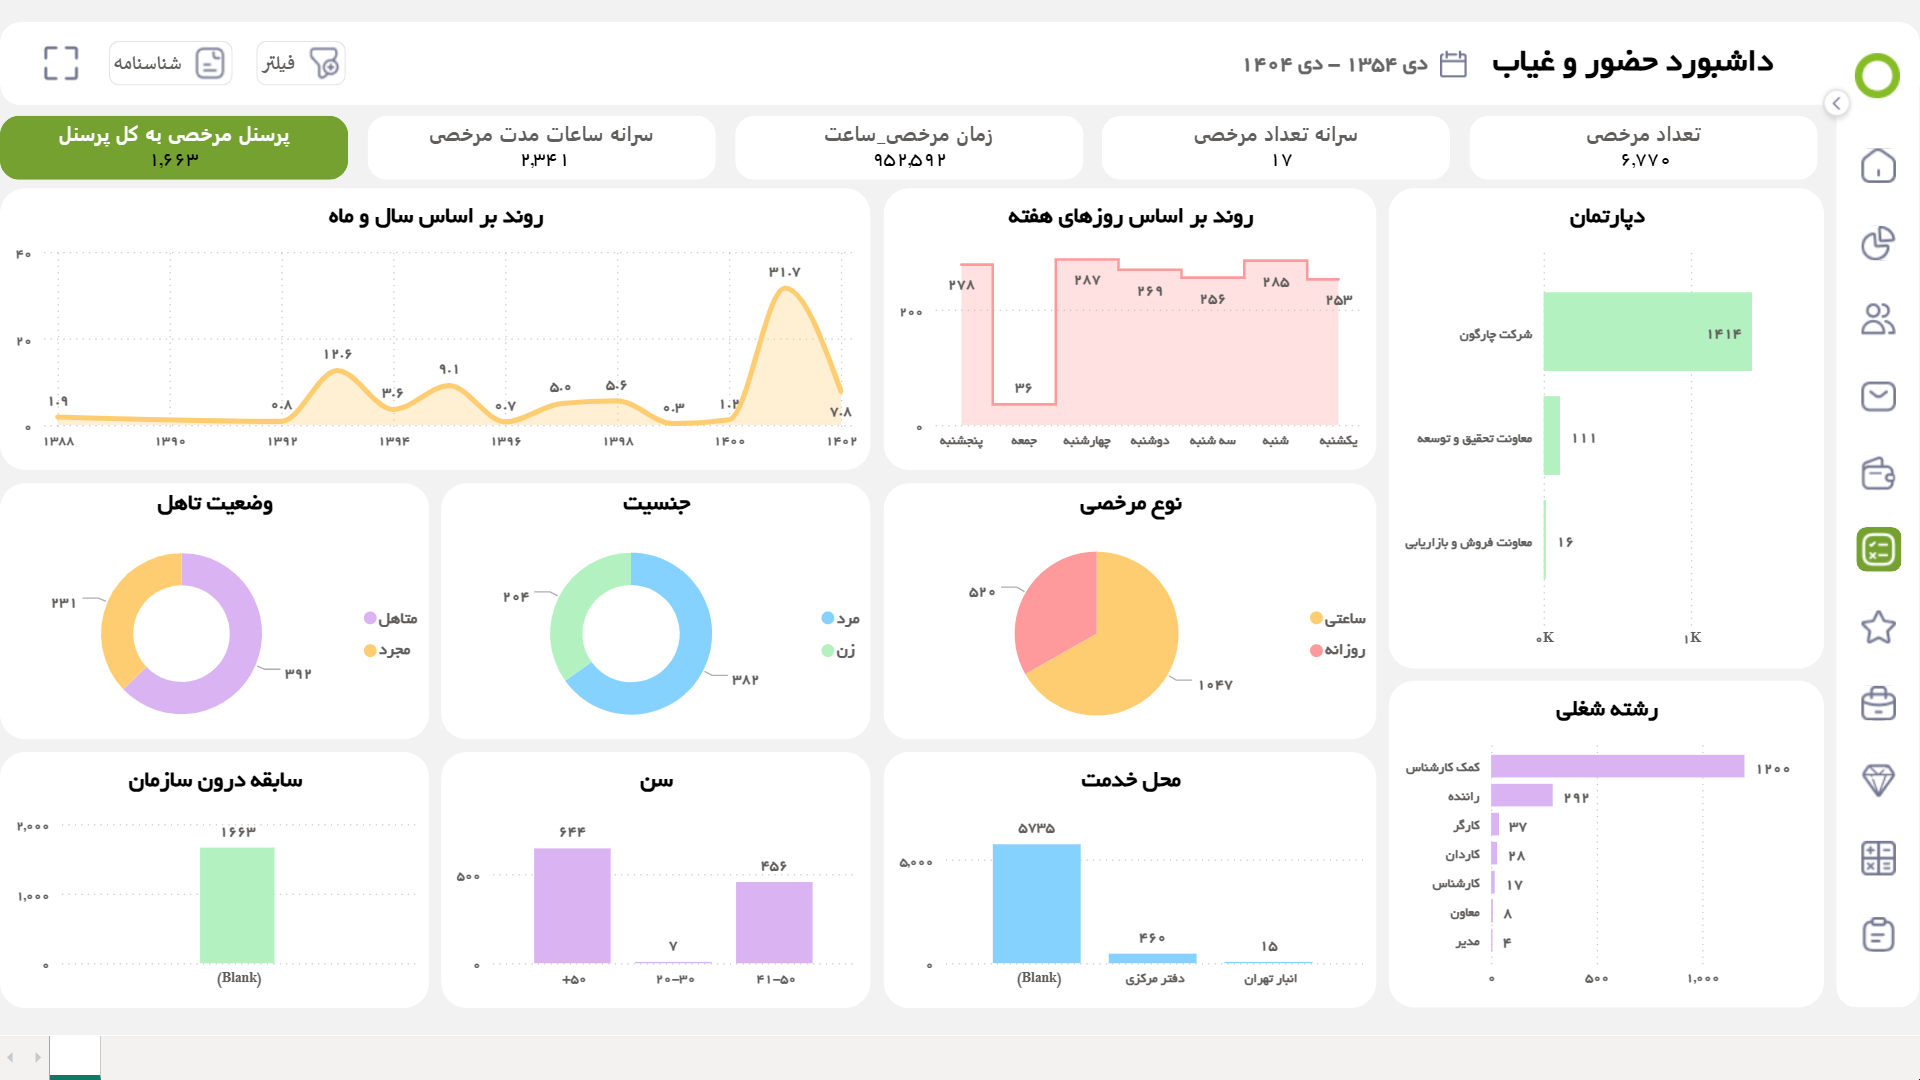Switch to the زمان مرخصی_ساعت card
The height and width of the screenshot is (1080, 1920).
click(908, 147)
